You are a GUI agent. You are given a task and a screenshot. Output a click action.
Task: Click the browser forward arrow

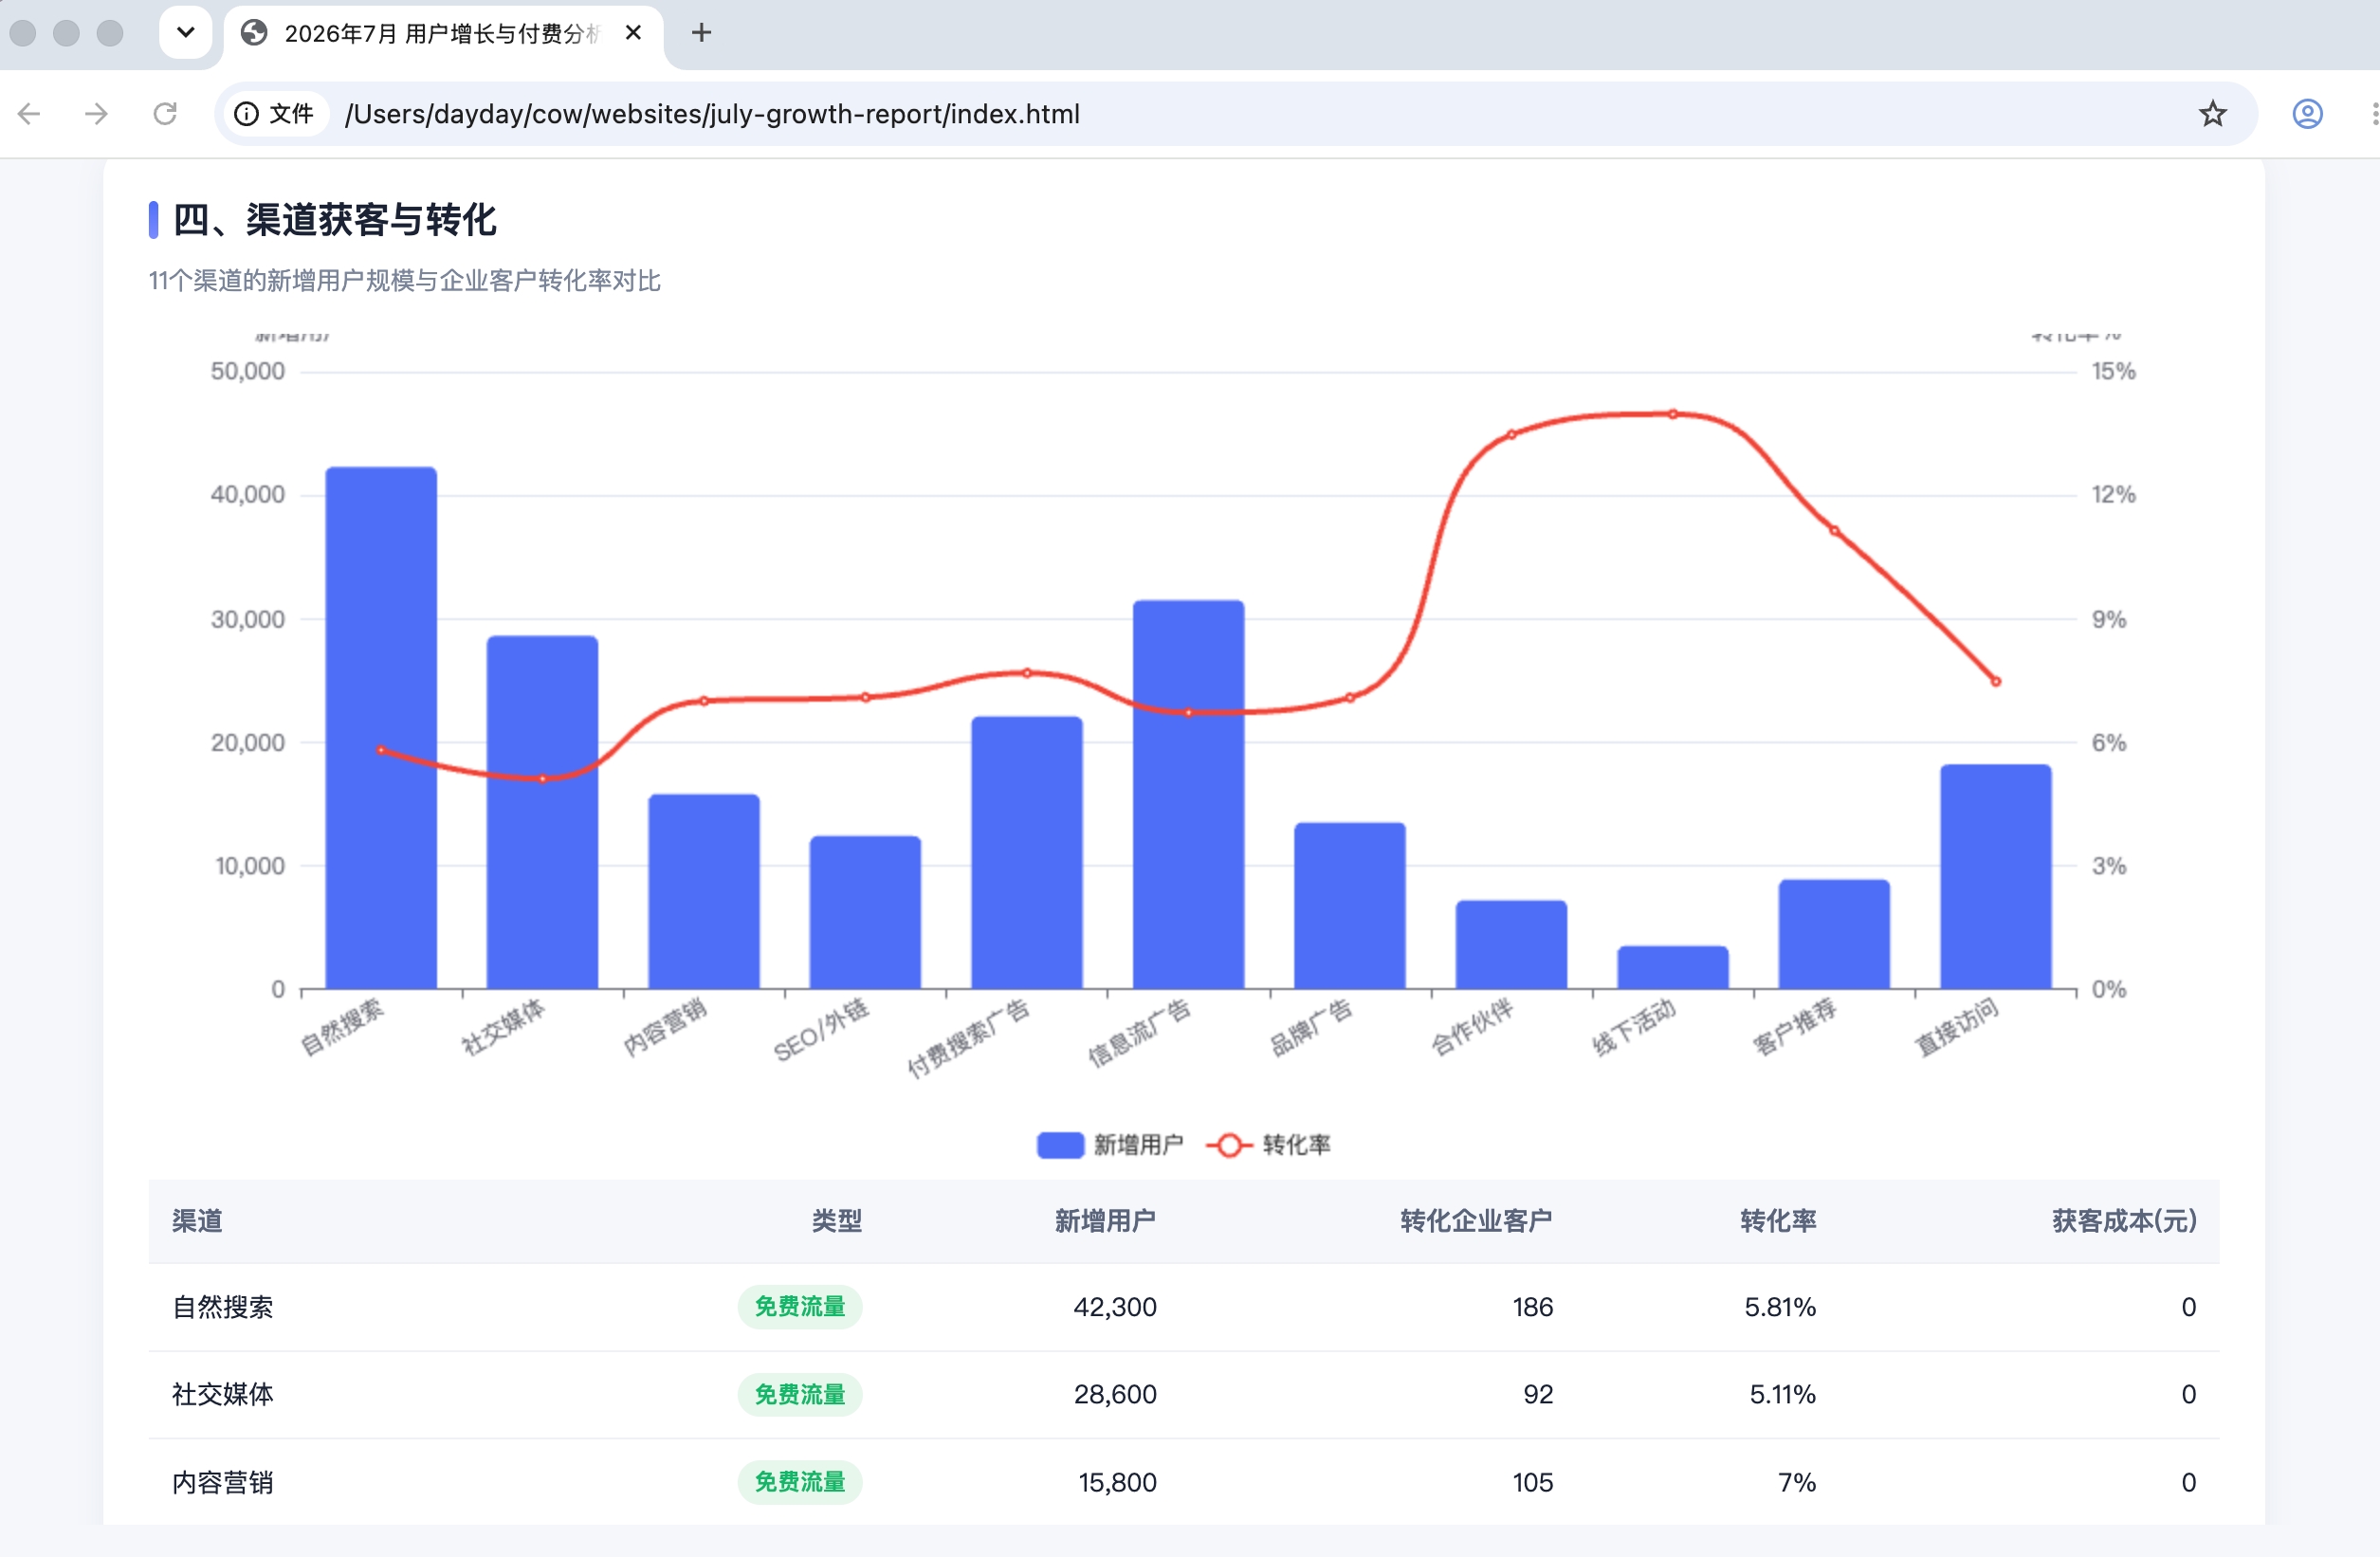tap(96, 114)
